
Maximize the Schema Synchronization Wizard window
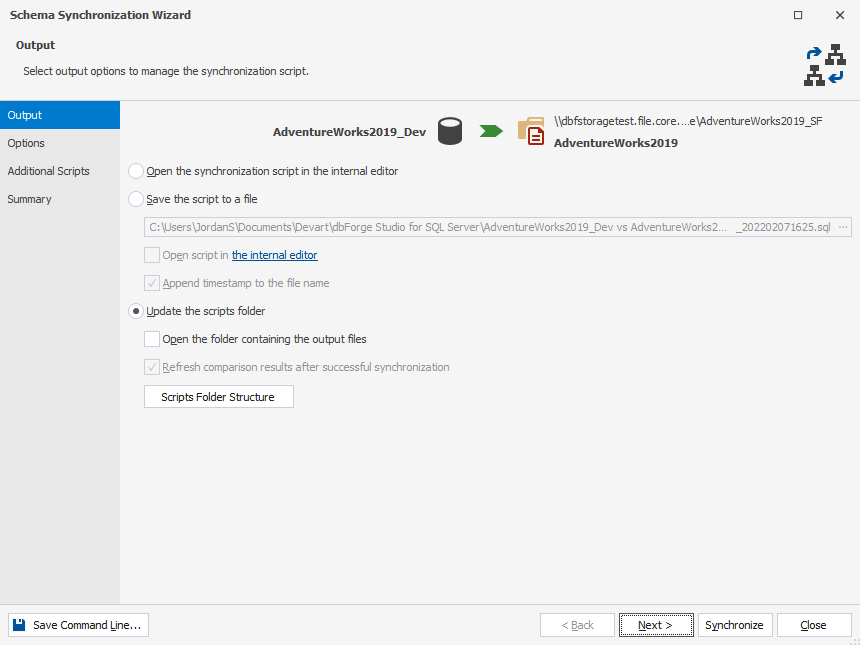[x=798, y=15]
